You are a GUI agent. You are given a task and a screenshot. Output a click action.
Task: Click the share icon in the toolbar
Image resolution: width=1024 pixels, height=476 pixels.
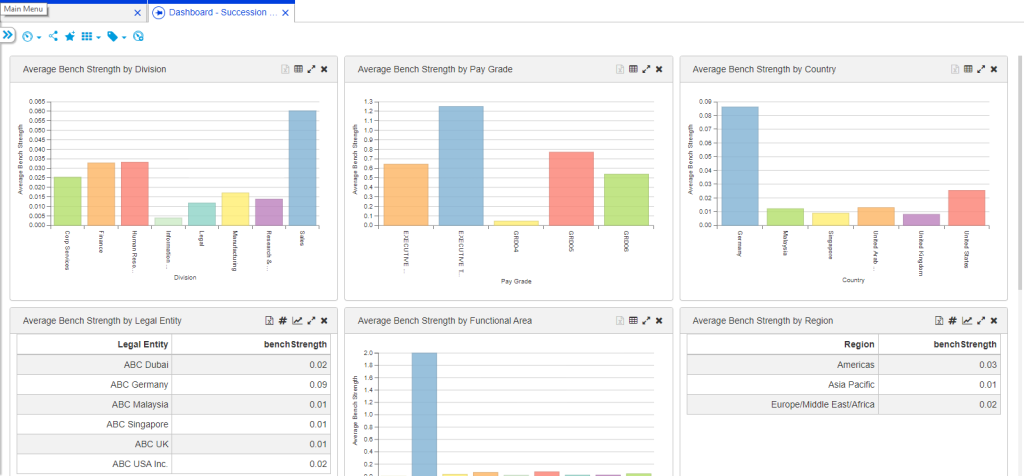click(x=53, y=36)
